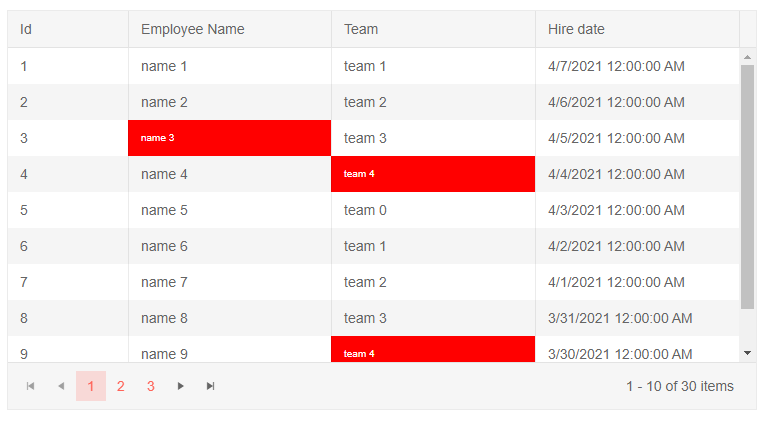Screen dimensions: 765x421
Task: Open page 3 of the grid
Action: (150, 386)
